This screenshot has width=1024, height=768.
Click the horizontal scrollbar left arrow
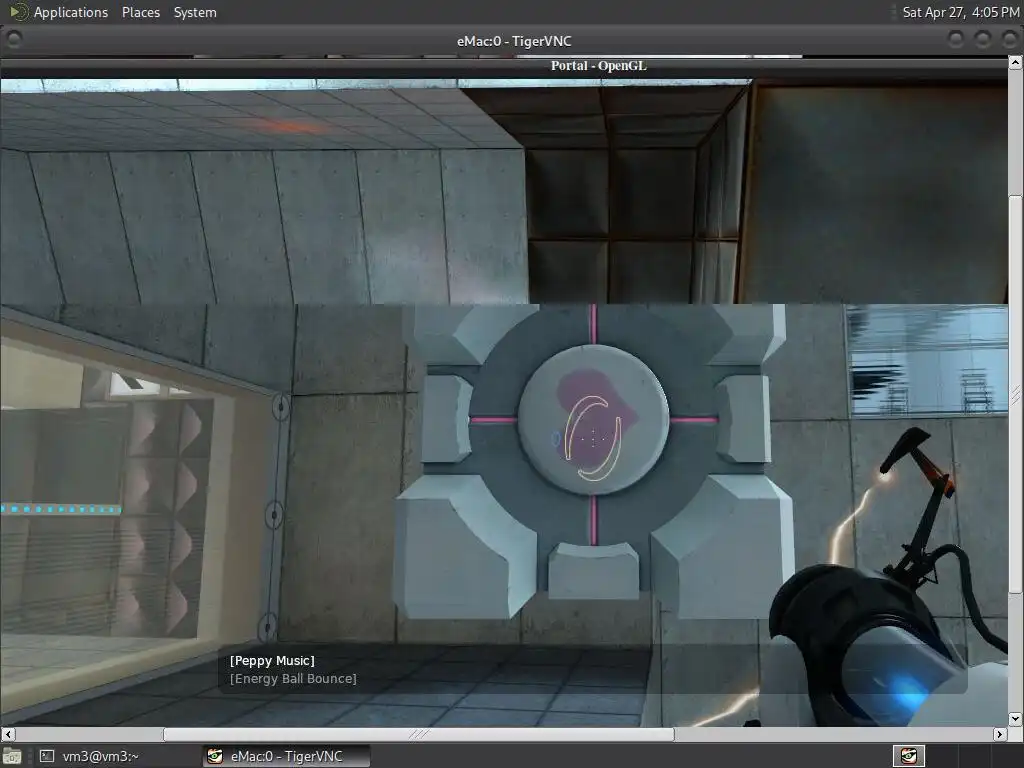7,734
